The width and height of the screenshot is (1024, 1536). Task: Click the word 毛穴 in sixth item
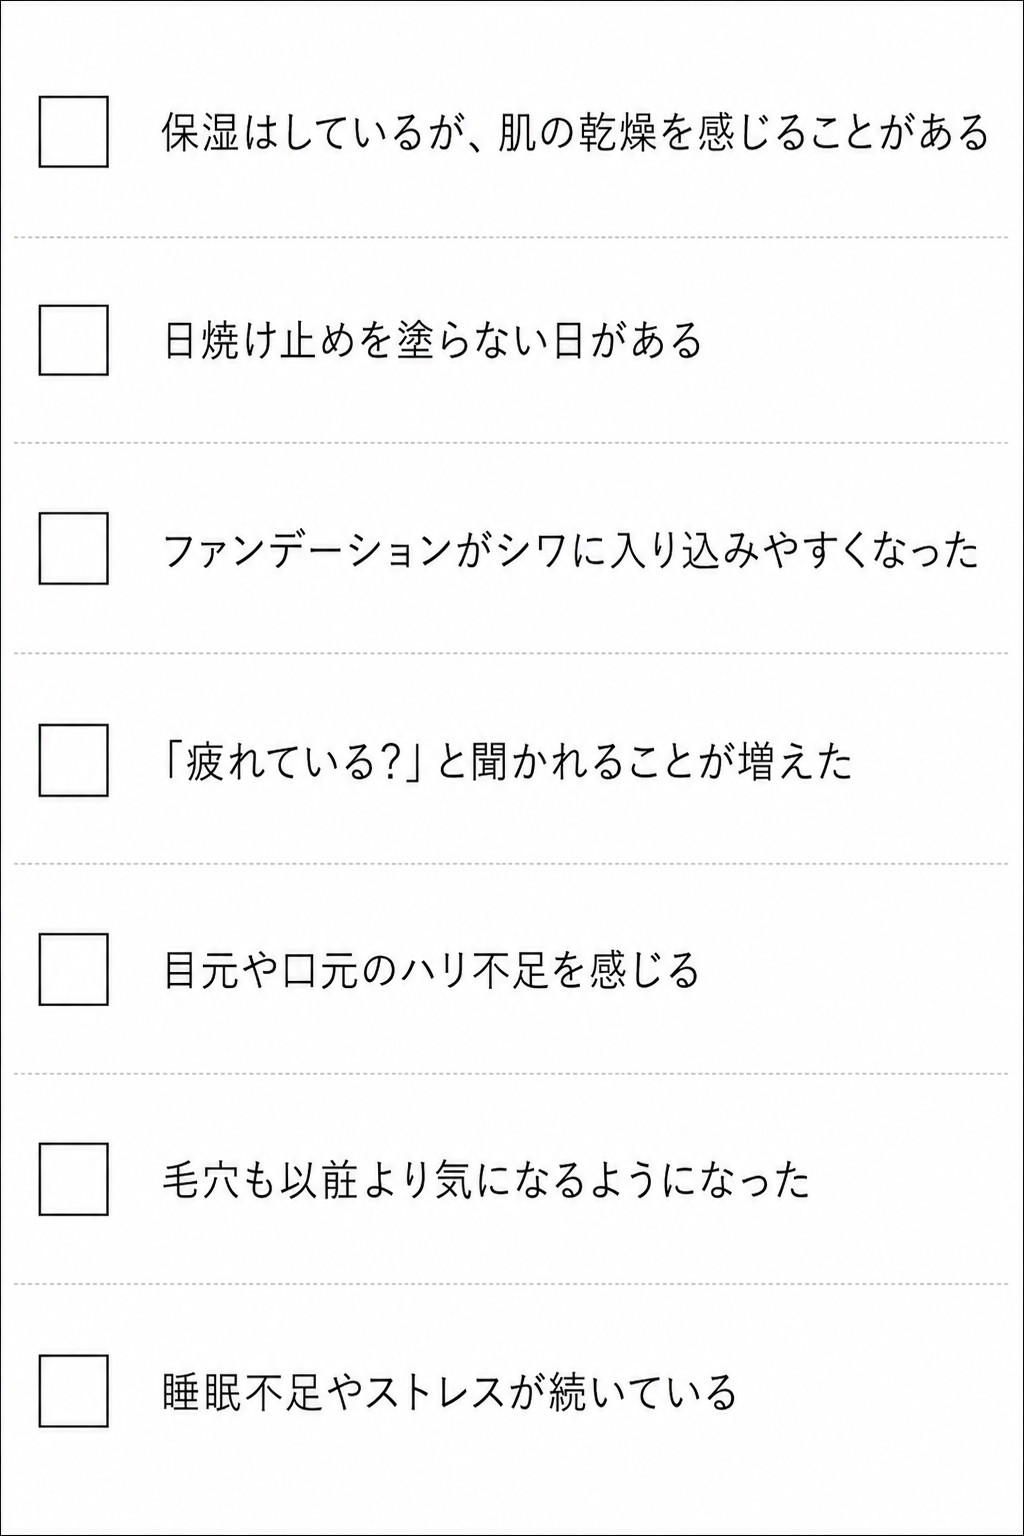pos(201,1181)
